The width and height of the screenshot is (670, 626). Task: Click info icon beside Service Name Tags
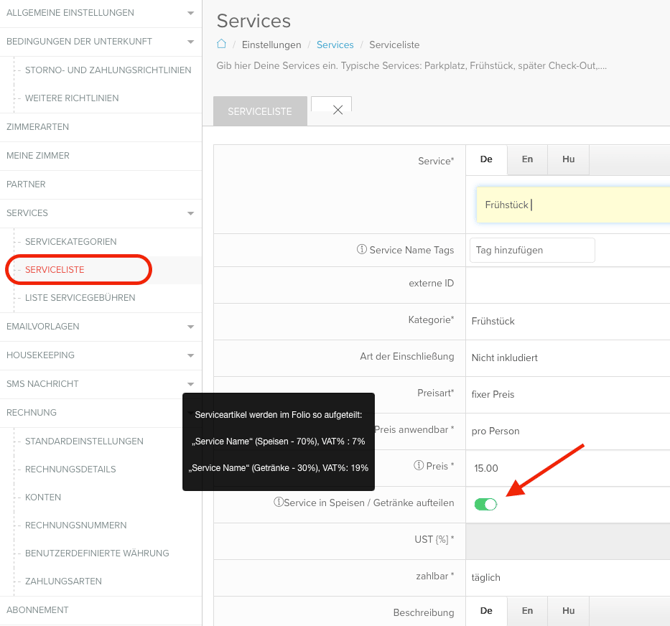362,250
